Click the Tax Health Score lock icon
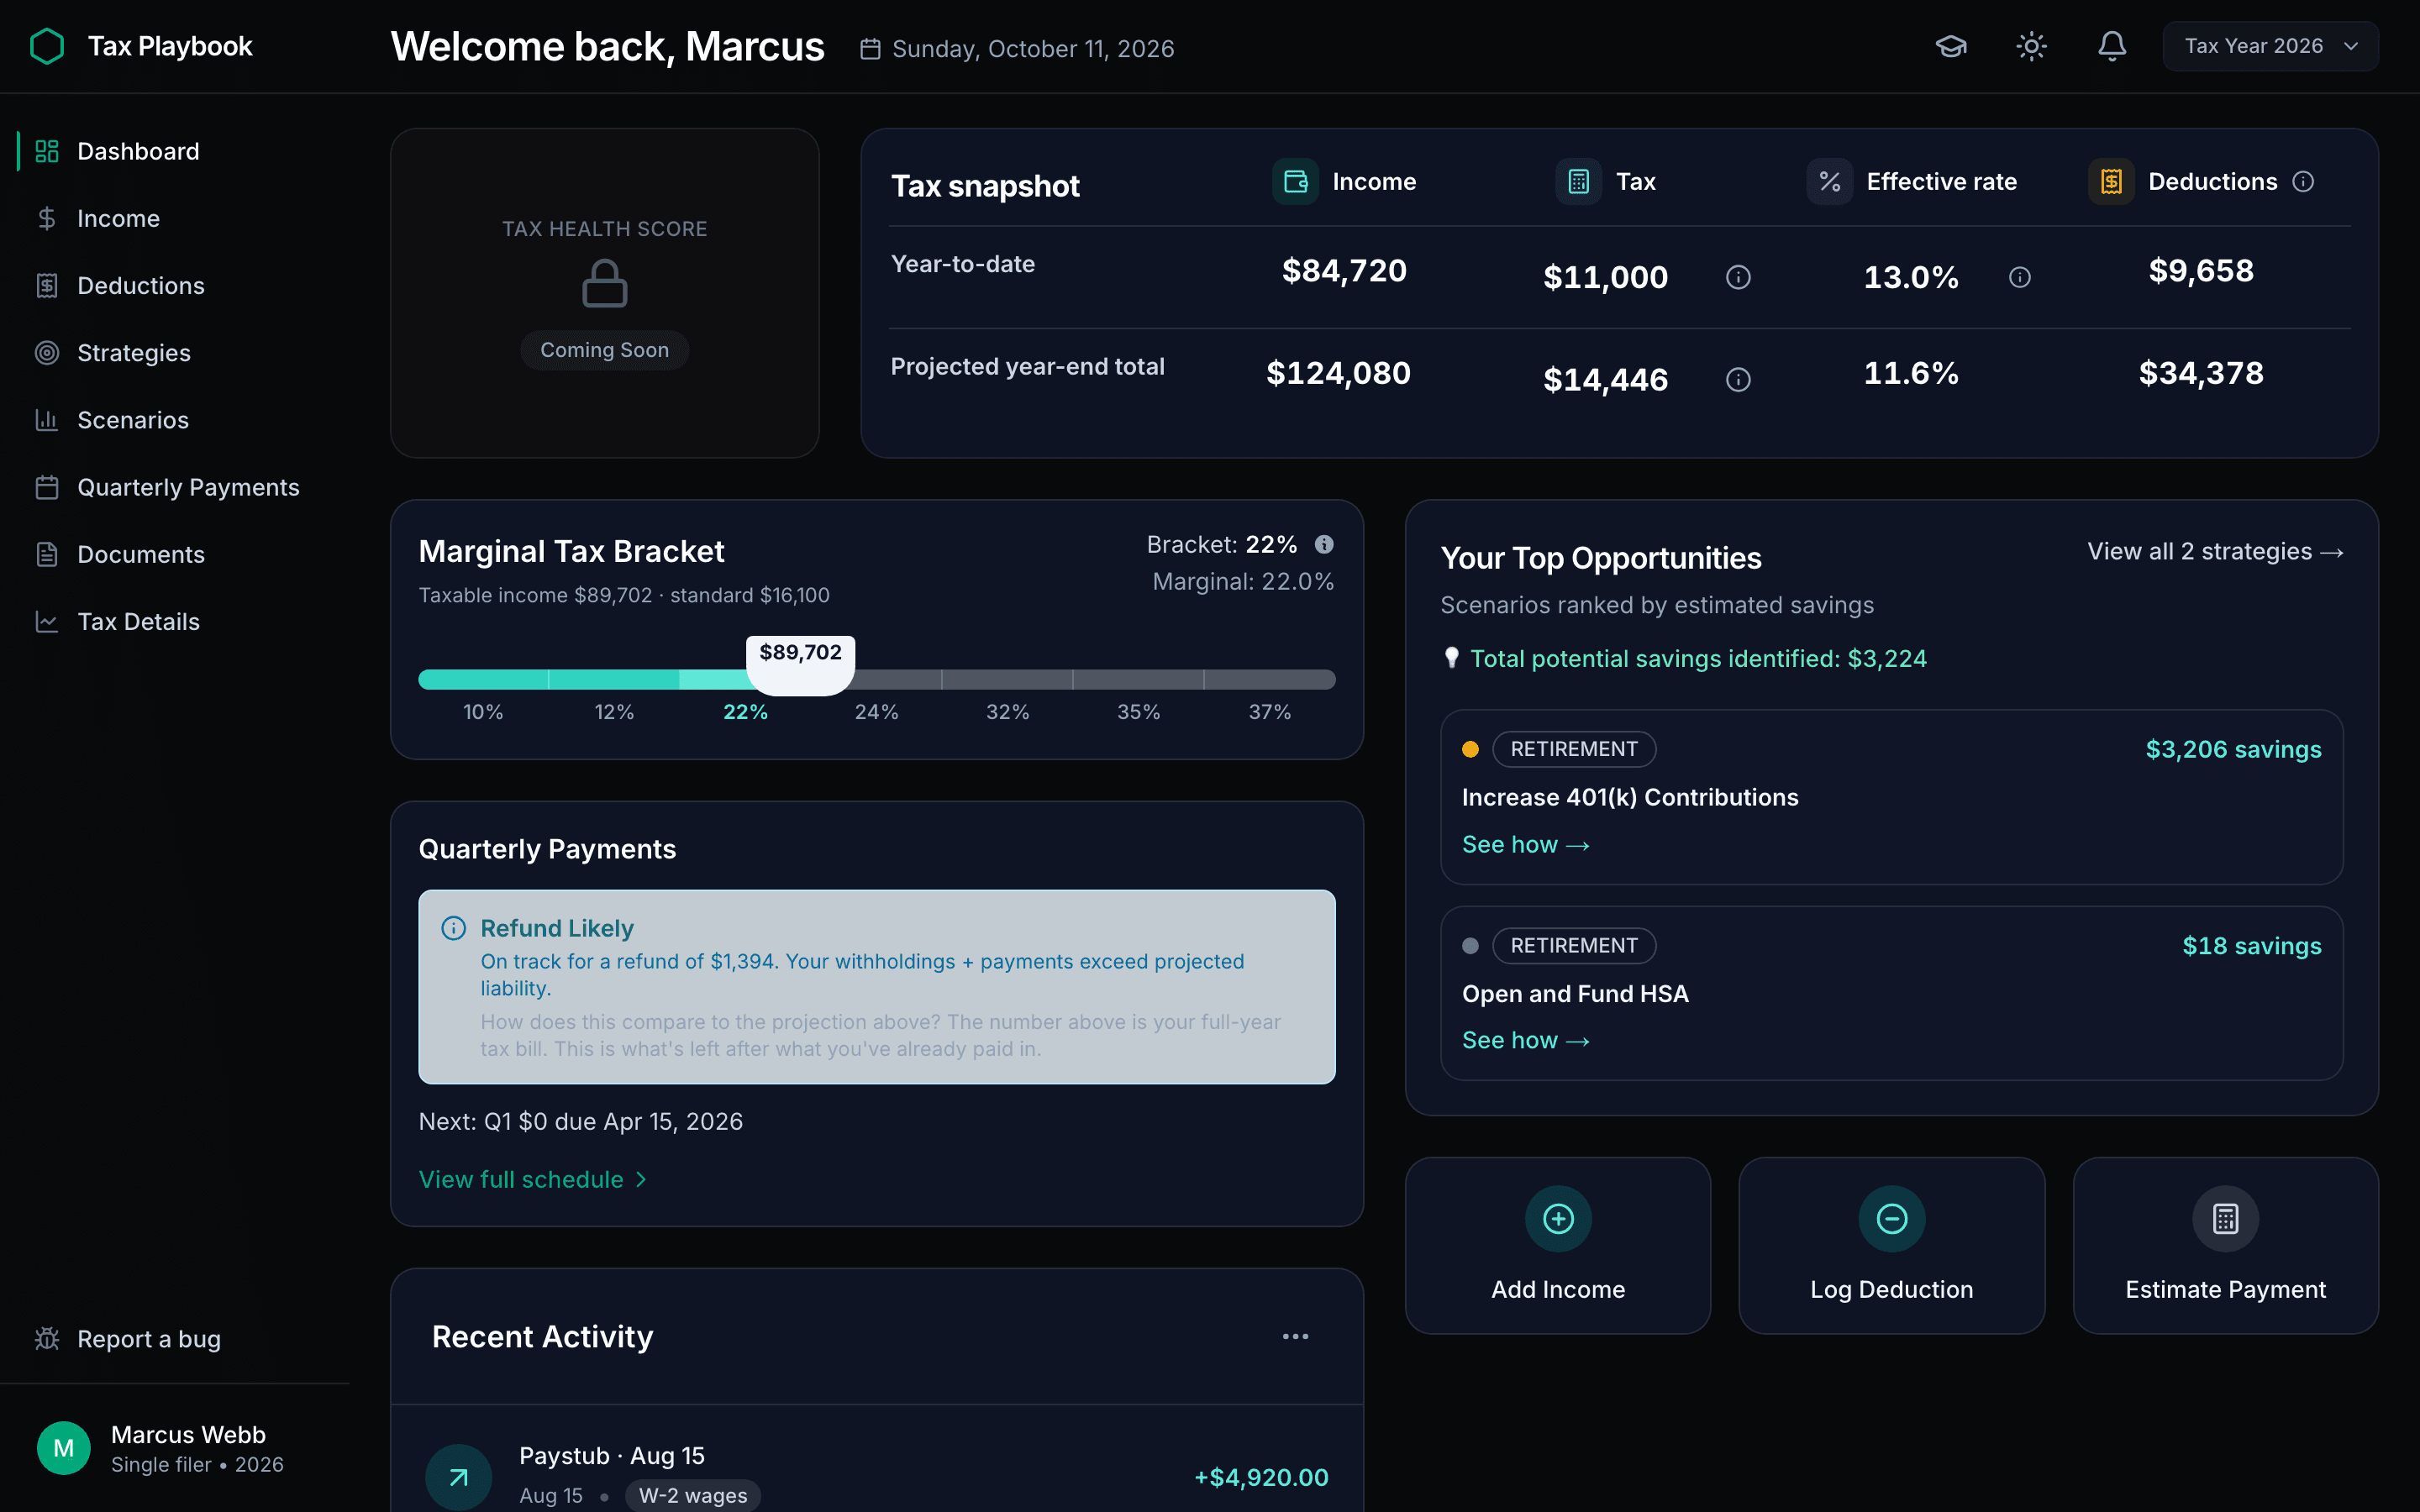The image size is (2420, 1512). (604, 283)
